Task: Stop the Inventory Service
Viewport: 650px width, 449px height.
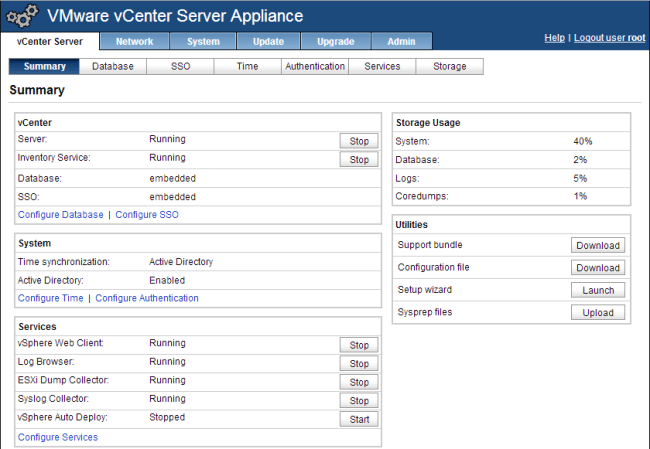Action: (x=359, y=160)
